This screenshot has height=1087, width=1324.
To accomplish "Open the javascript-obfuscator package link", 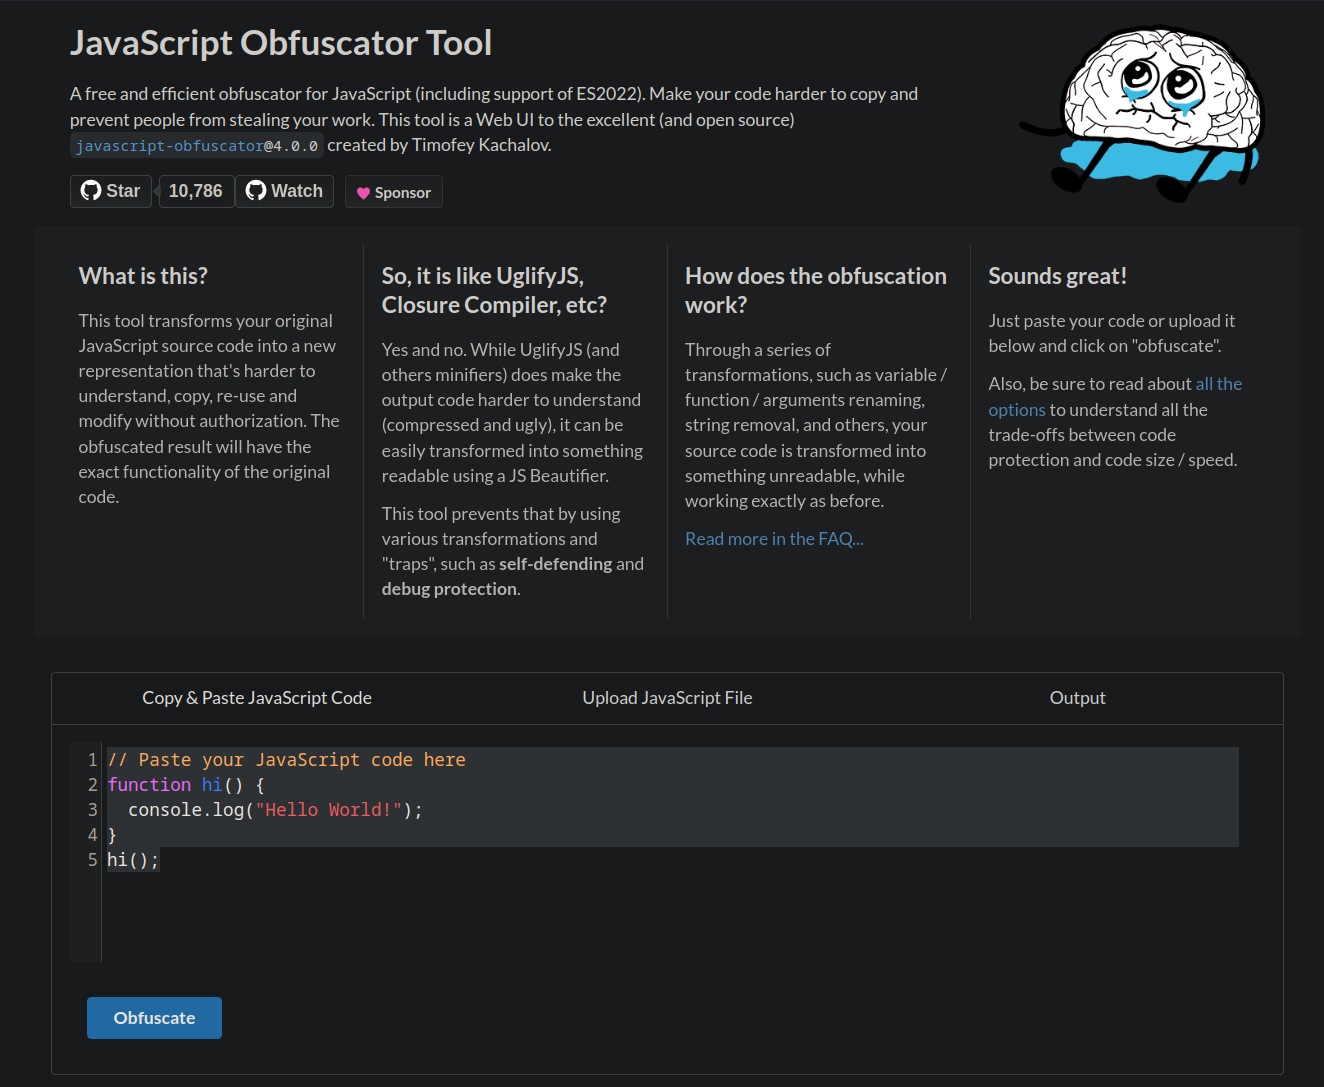I will (197, 146).
